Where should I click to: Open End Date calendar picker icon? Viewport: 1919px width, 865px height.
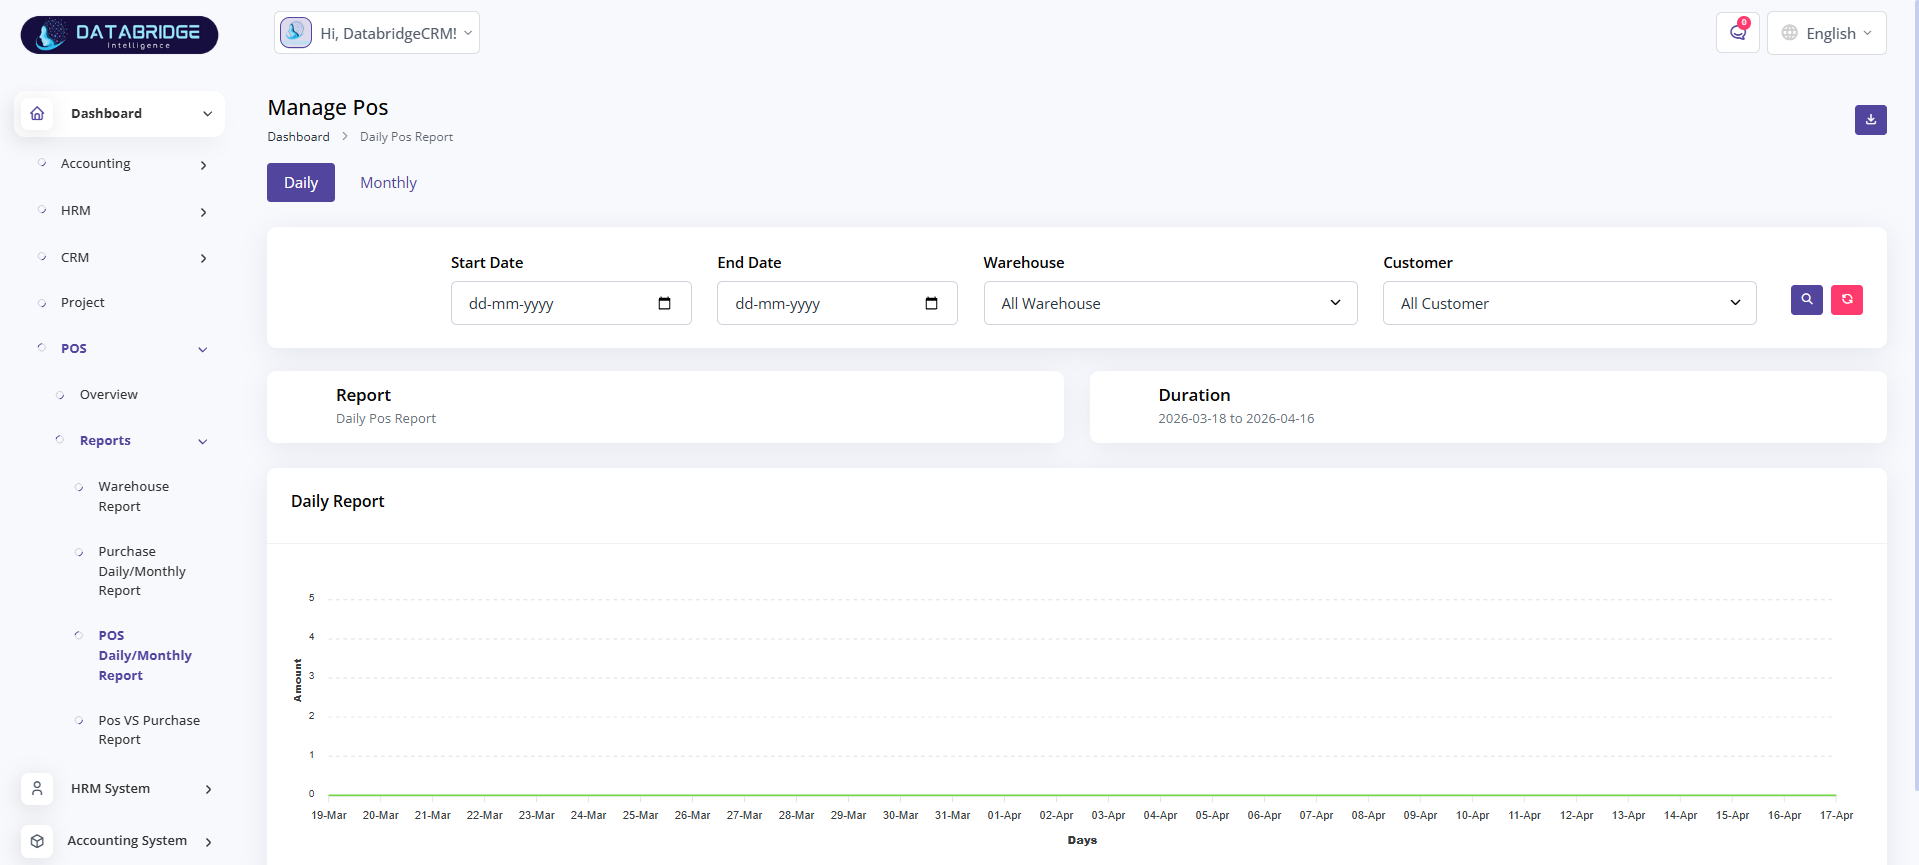931,304
